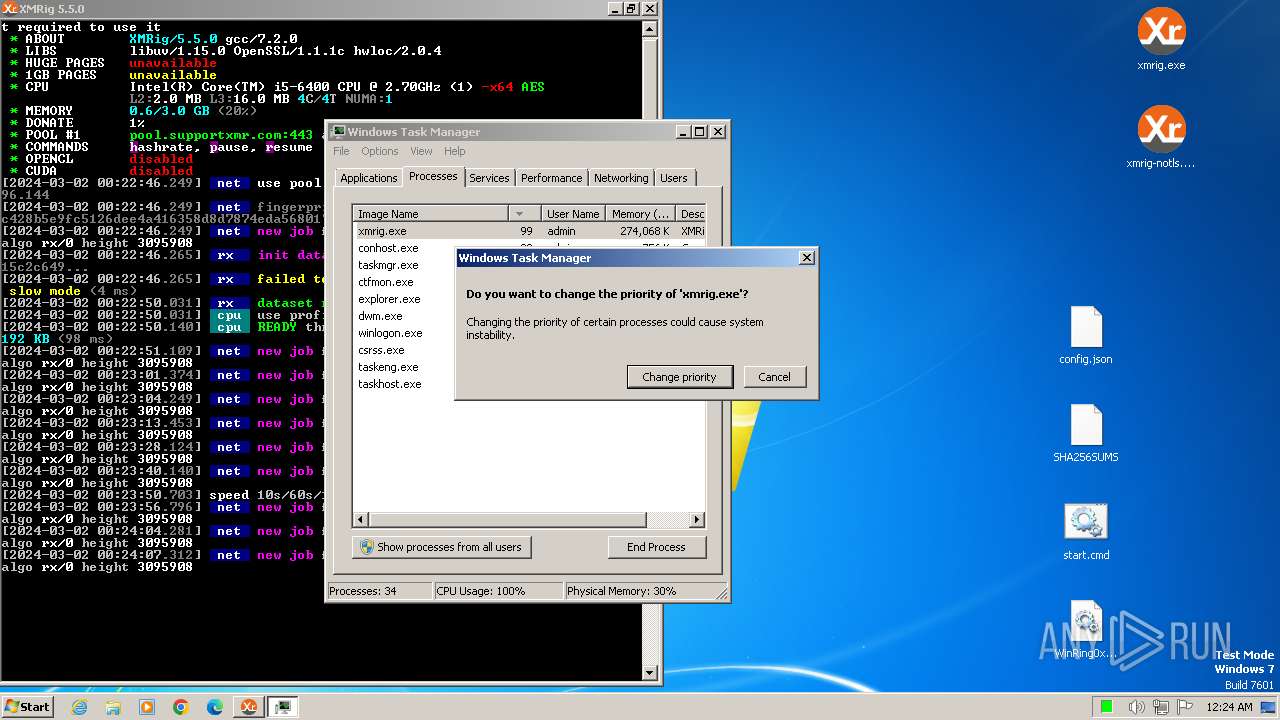Image resolution: width=1280 pixels, height=720 pixels.
Task: Click process list horizontal scrollbar right arrow
Action: [x=697, y=520]
